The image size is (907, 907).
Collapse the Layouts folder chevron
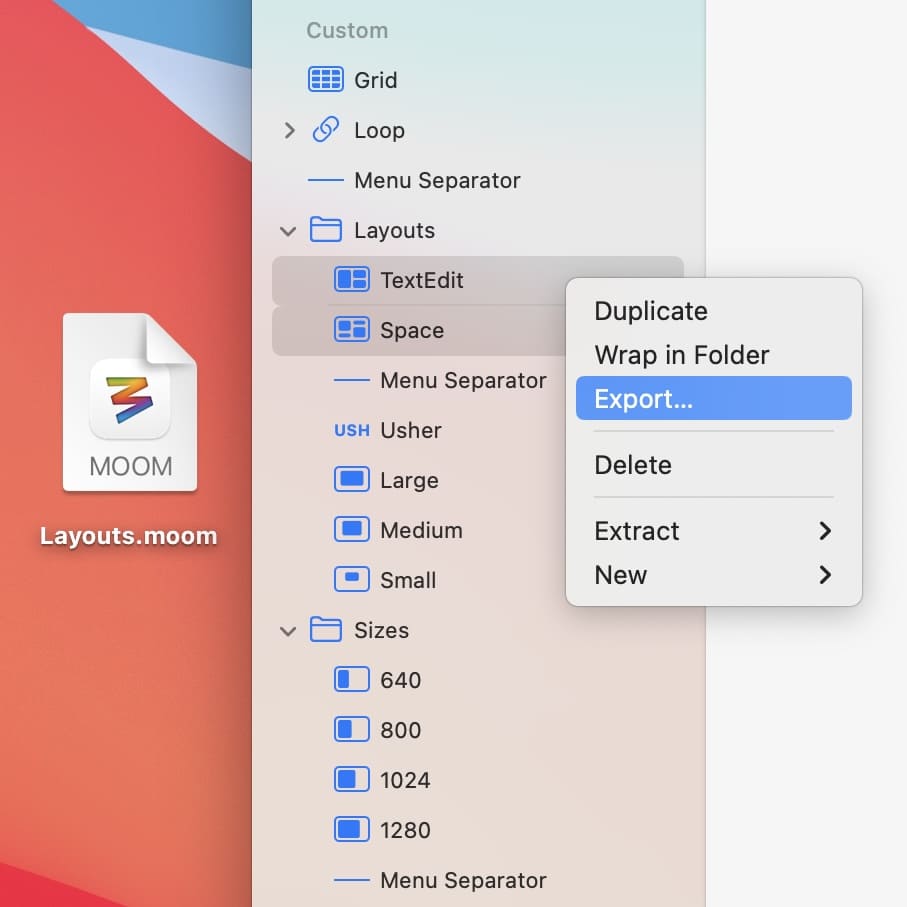288,231
